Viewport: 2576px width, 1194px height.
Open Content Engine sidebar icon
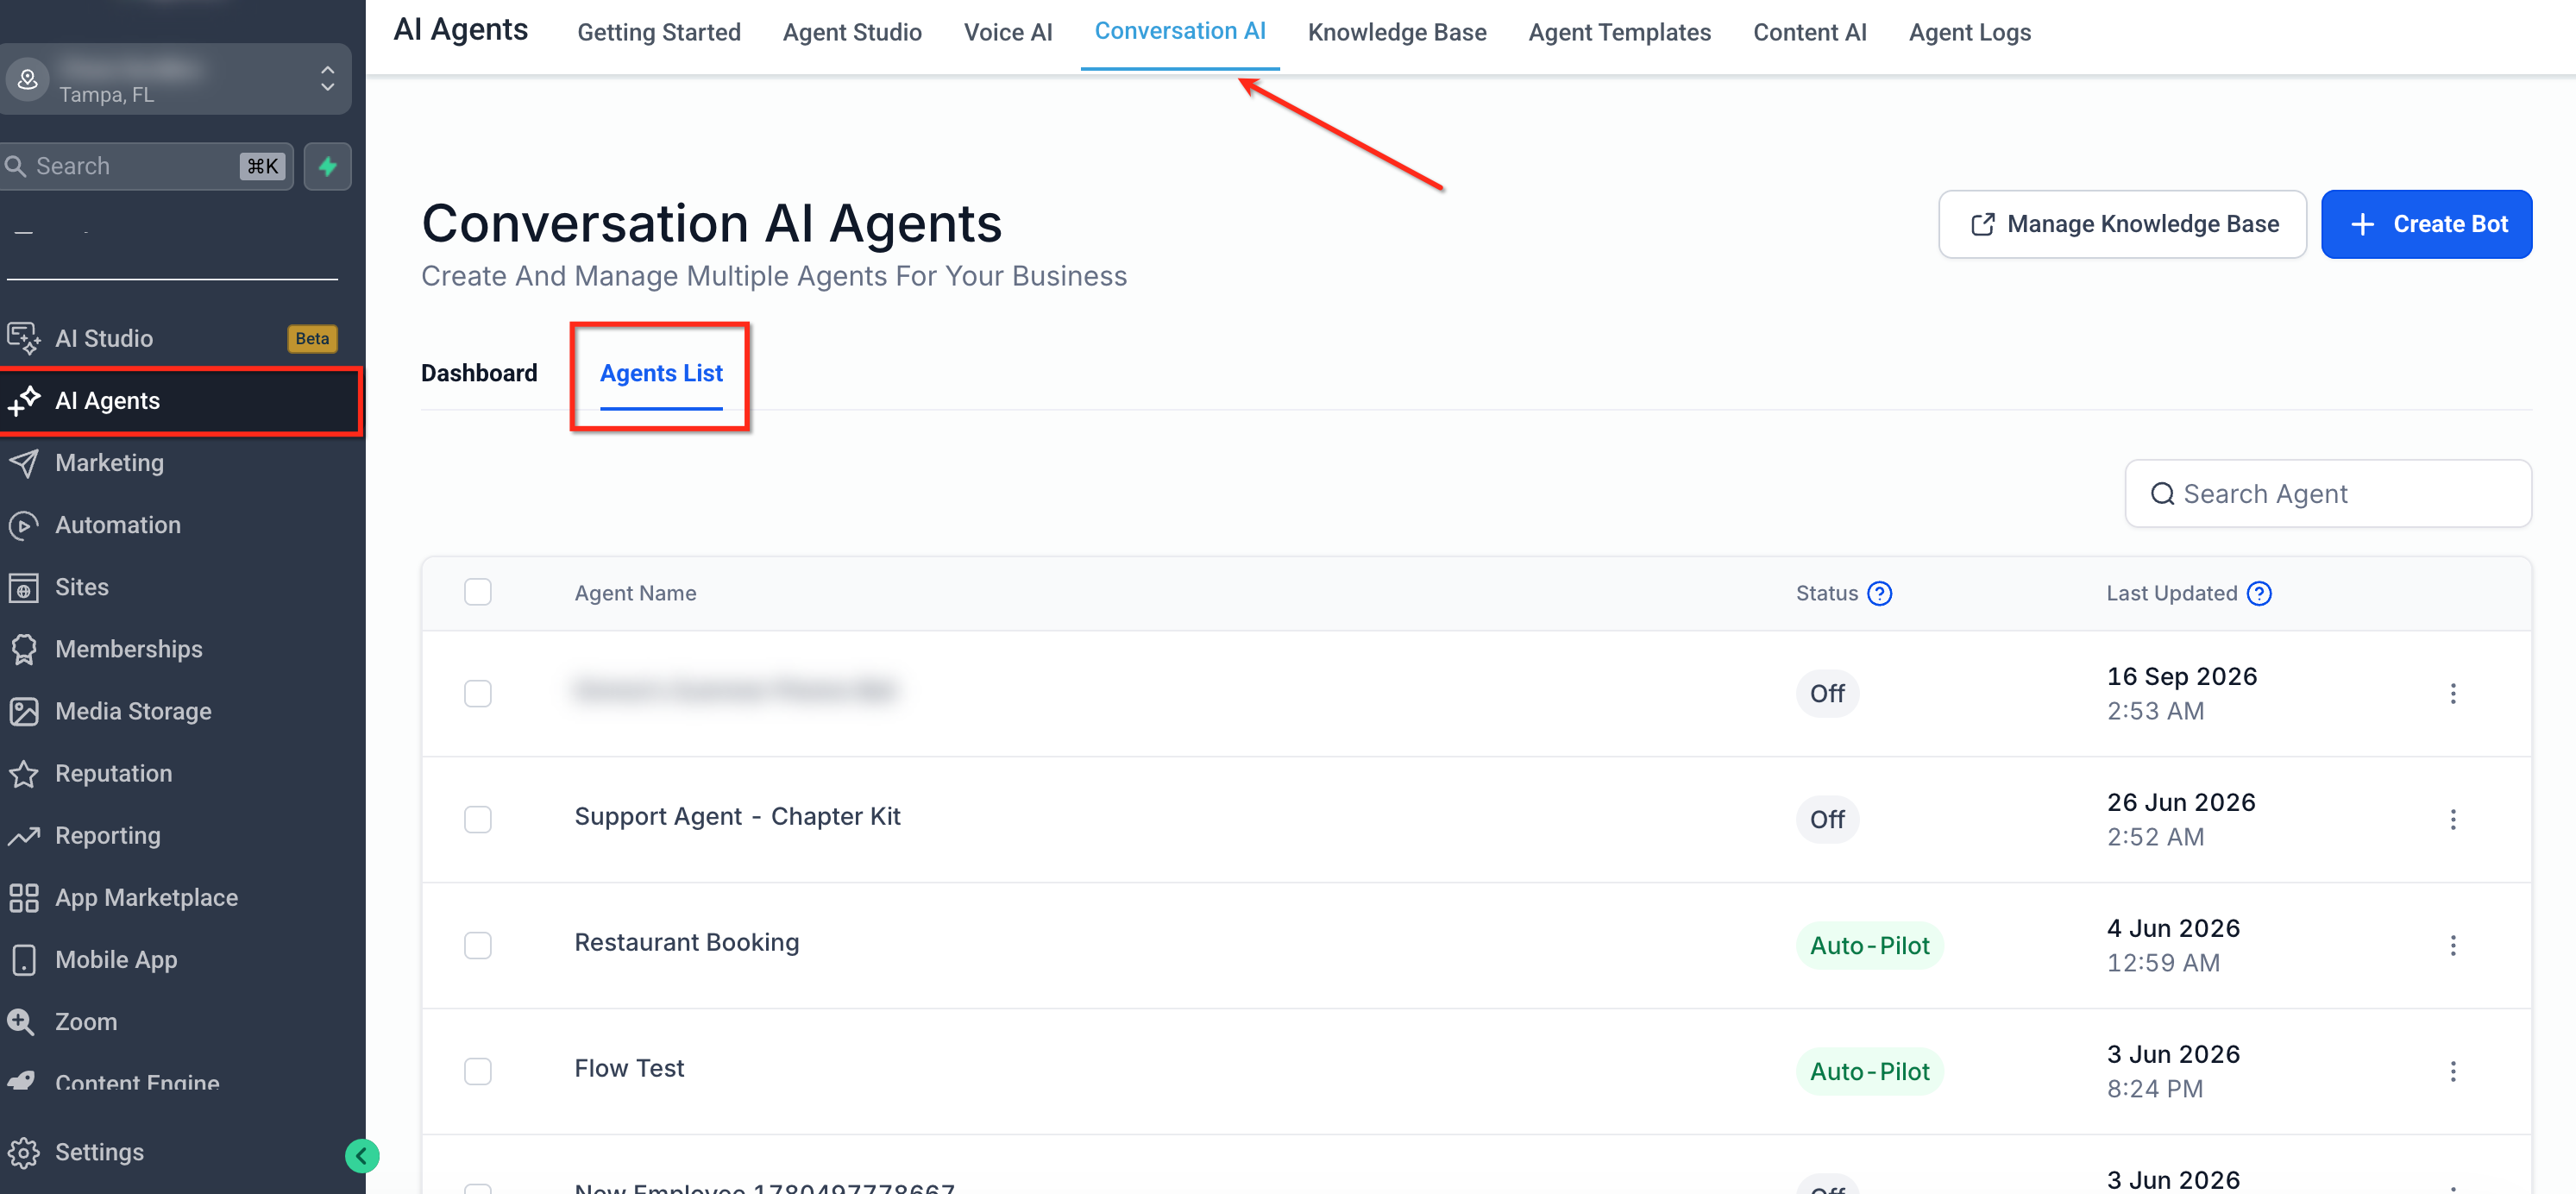click(x=22, y=1080)
